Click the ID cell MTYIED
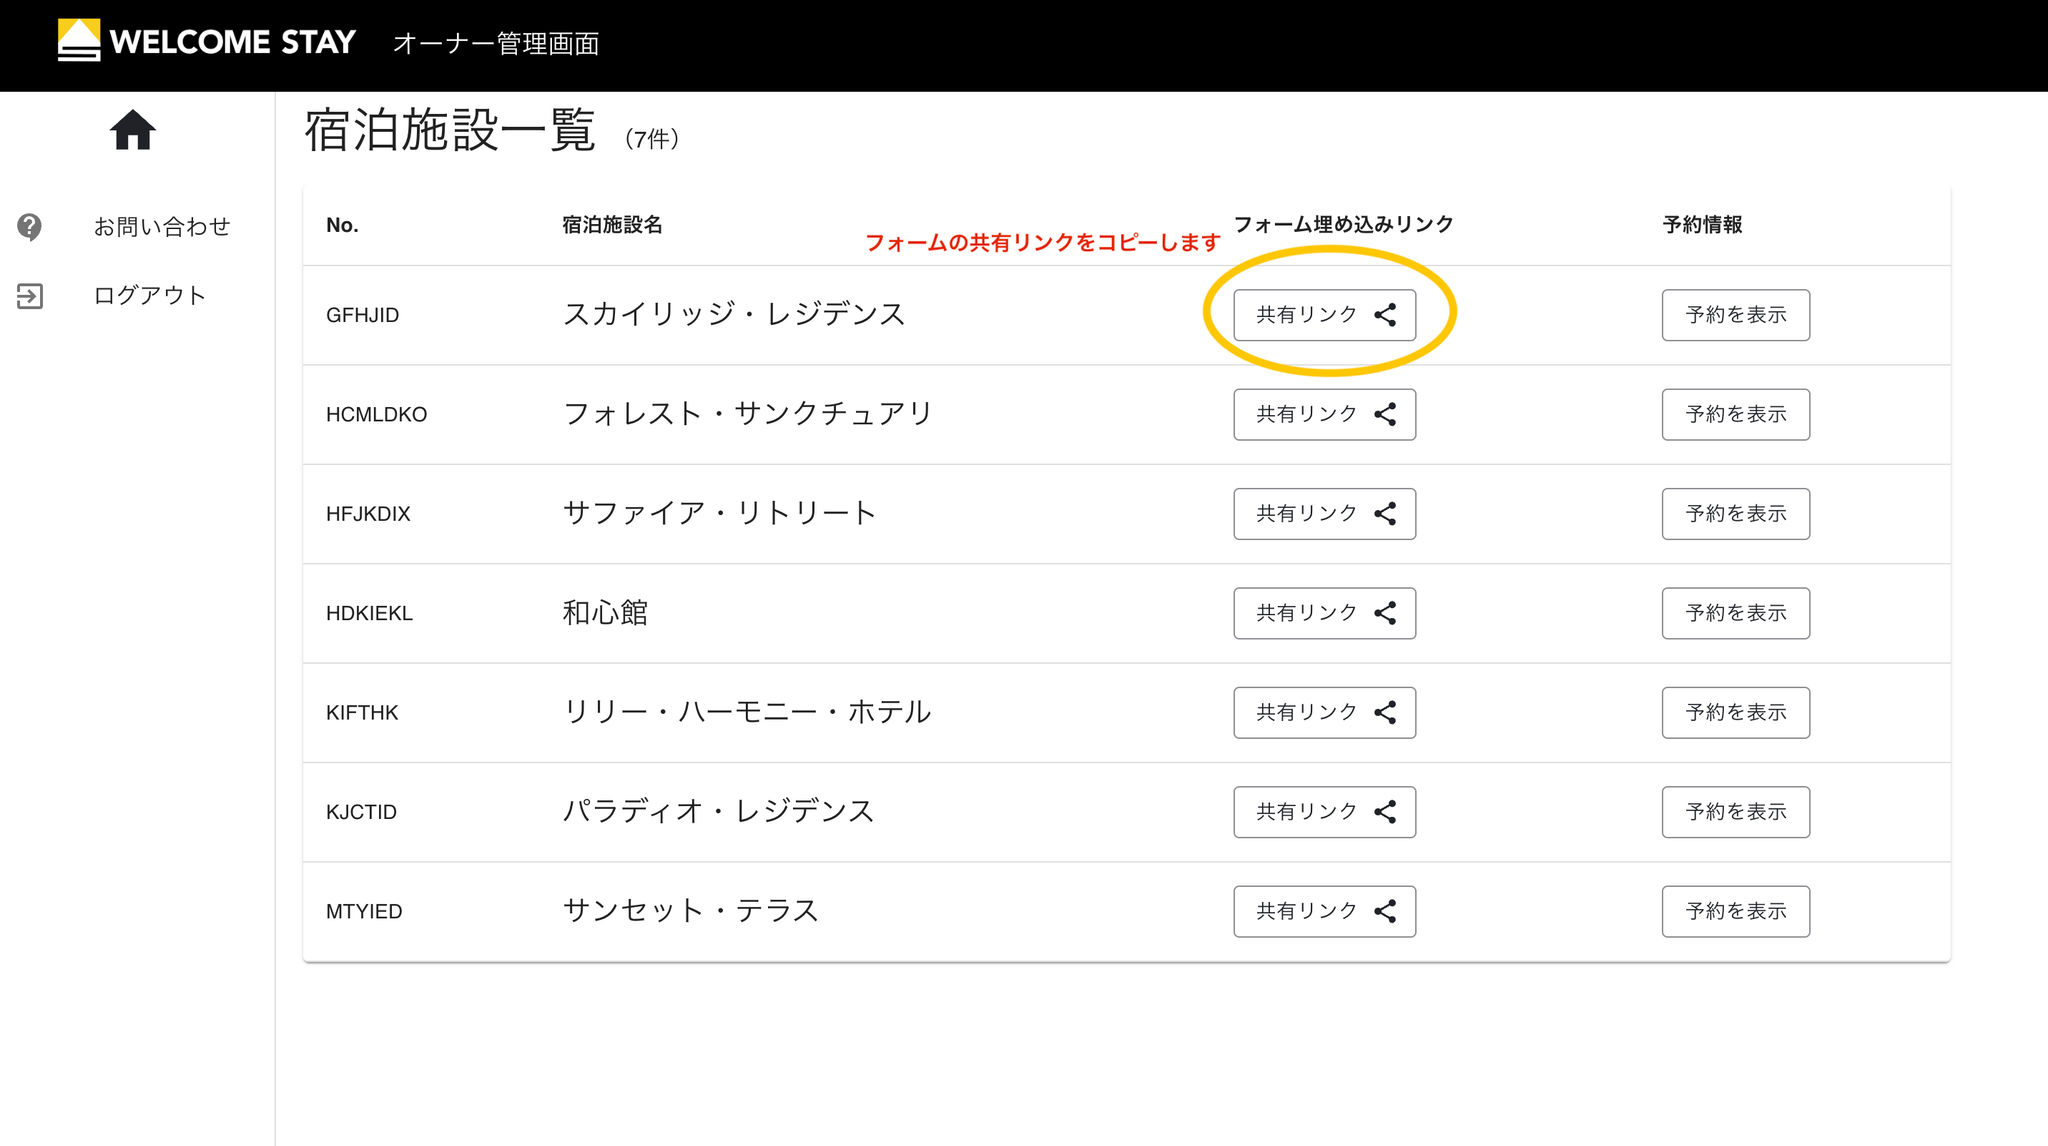The height and width of the screenshot is (1146, 2048). [364, 911]
